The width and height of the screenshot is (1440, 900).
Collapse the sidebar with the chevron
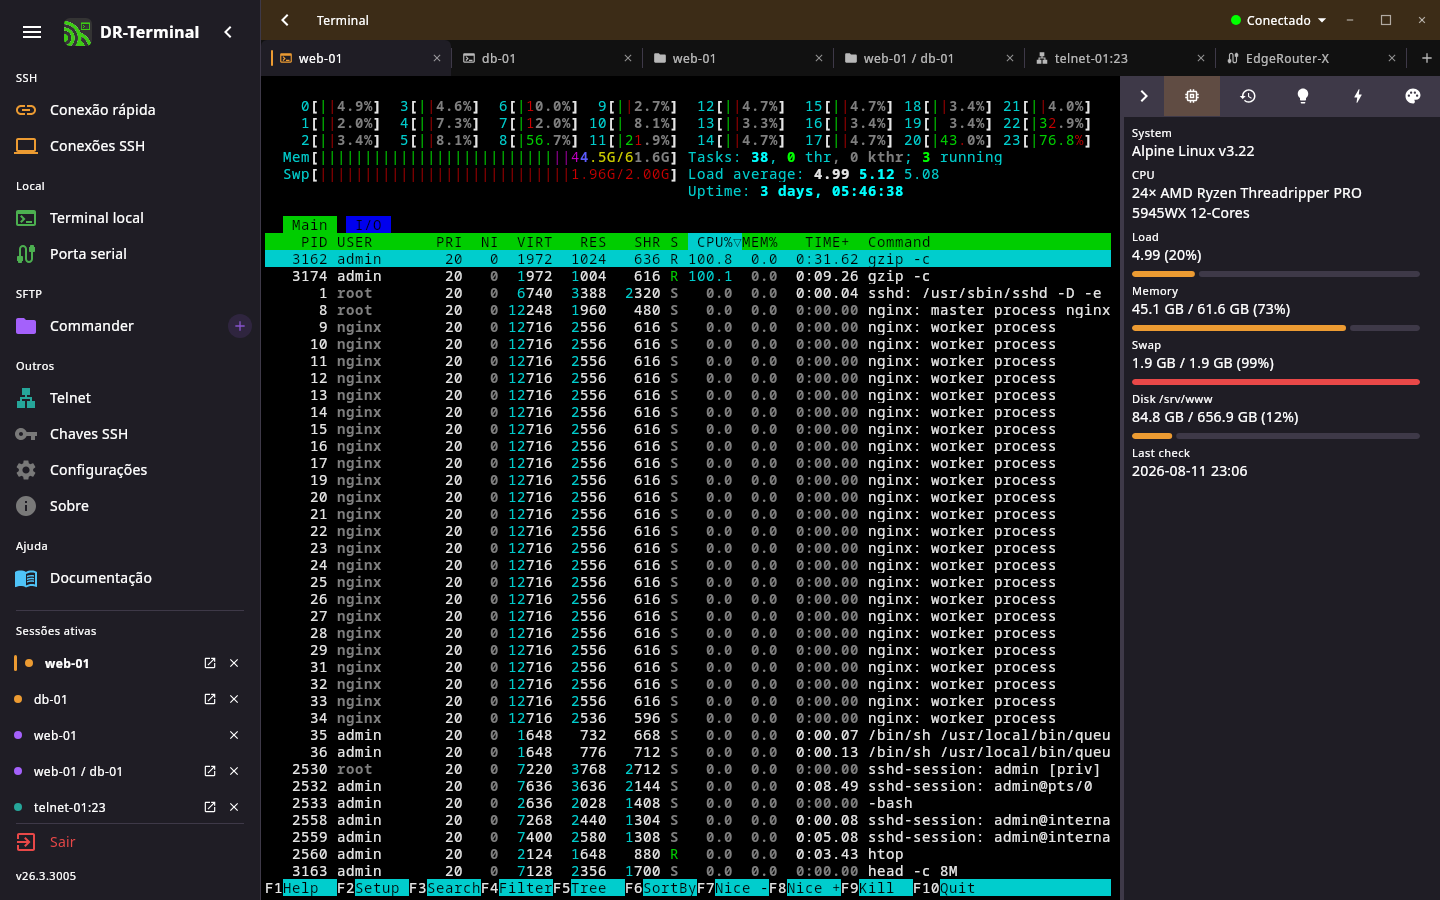[228, 32]
